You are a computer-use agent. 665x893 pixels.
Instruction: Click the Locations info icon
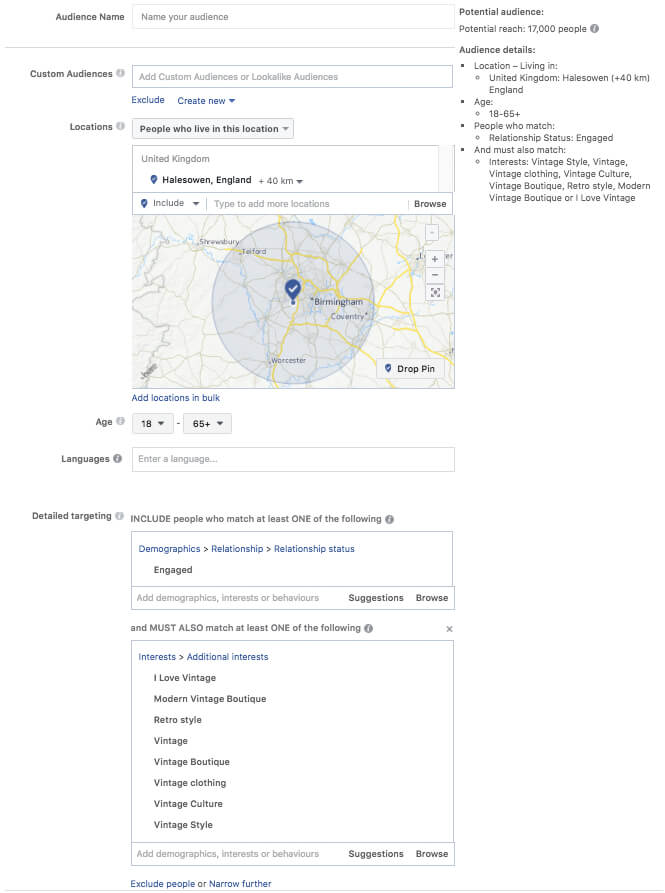[120, 126]
